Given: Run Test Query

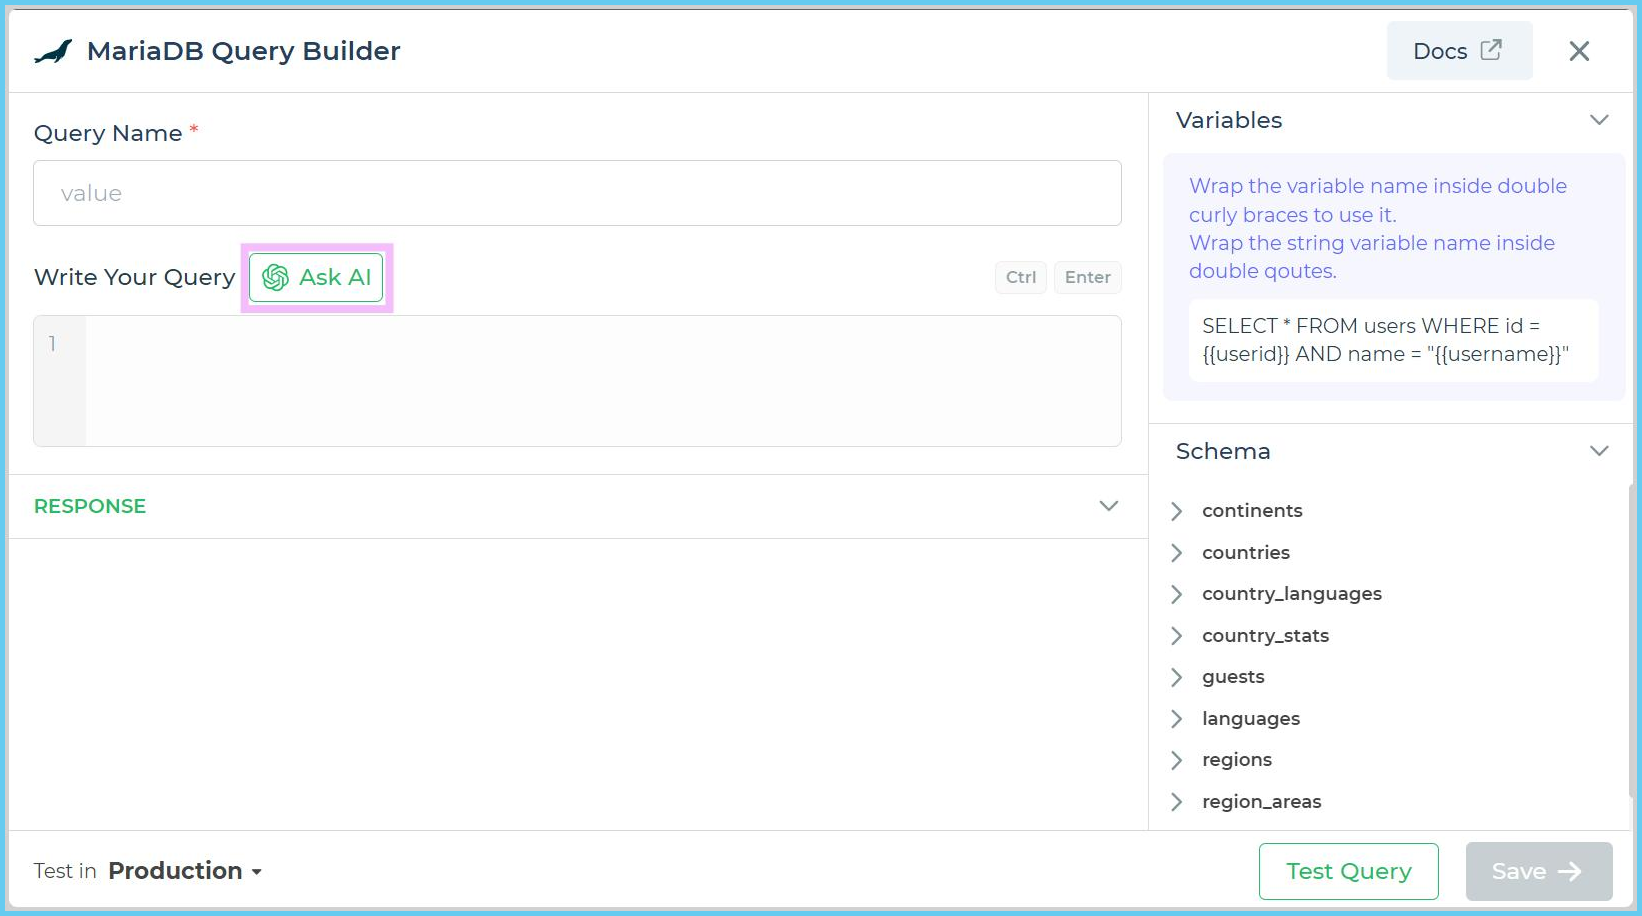Looking at the screenshot, I should (1348, 871).
